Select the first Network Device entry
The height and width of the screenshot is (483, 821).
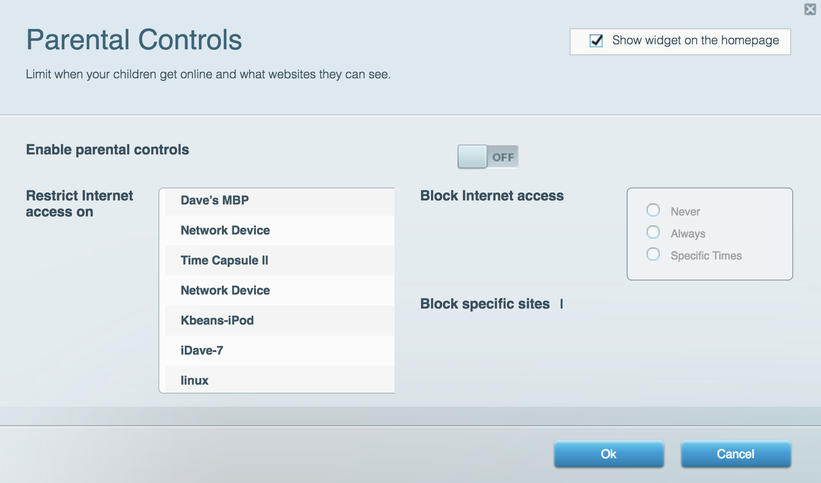click(x=280, y=230)
